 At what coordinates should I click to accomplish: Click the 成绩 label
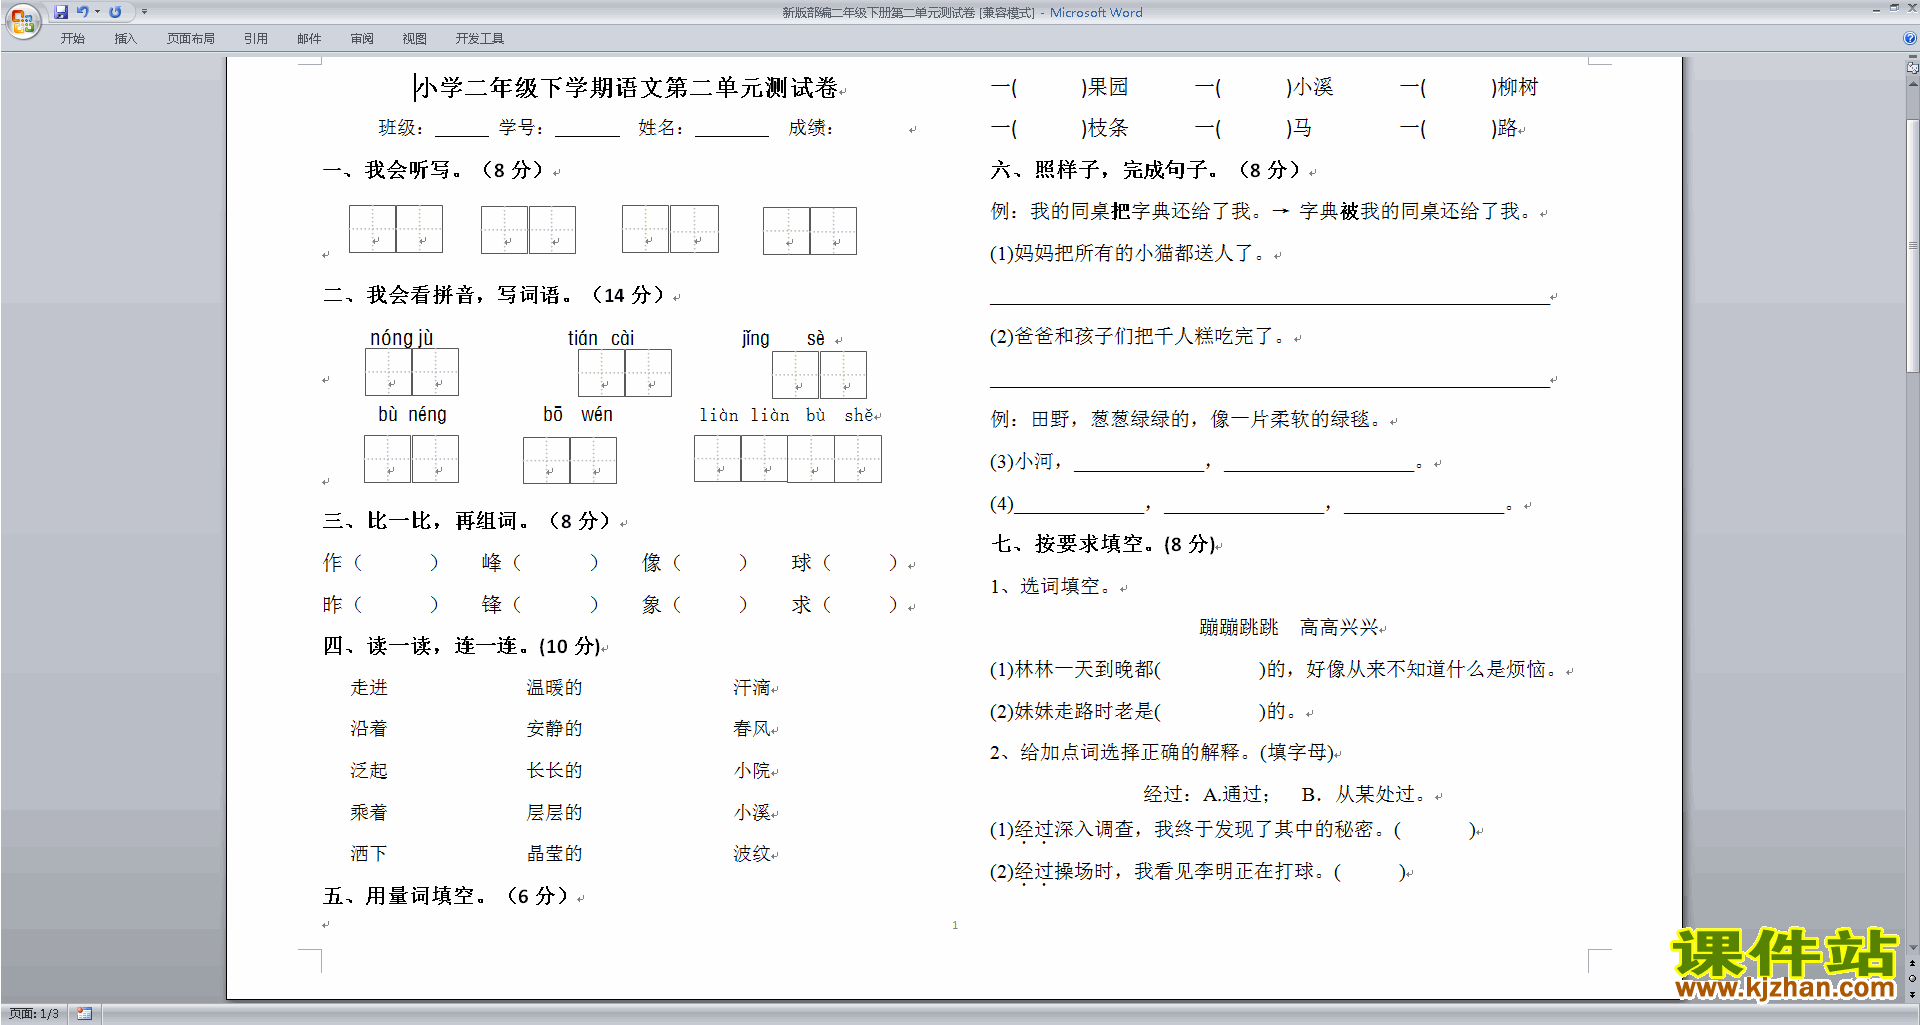click(810, 128)
